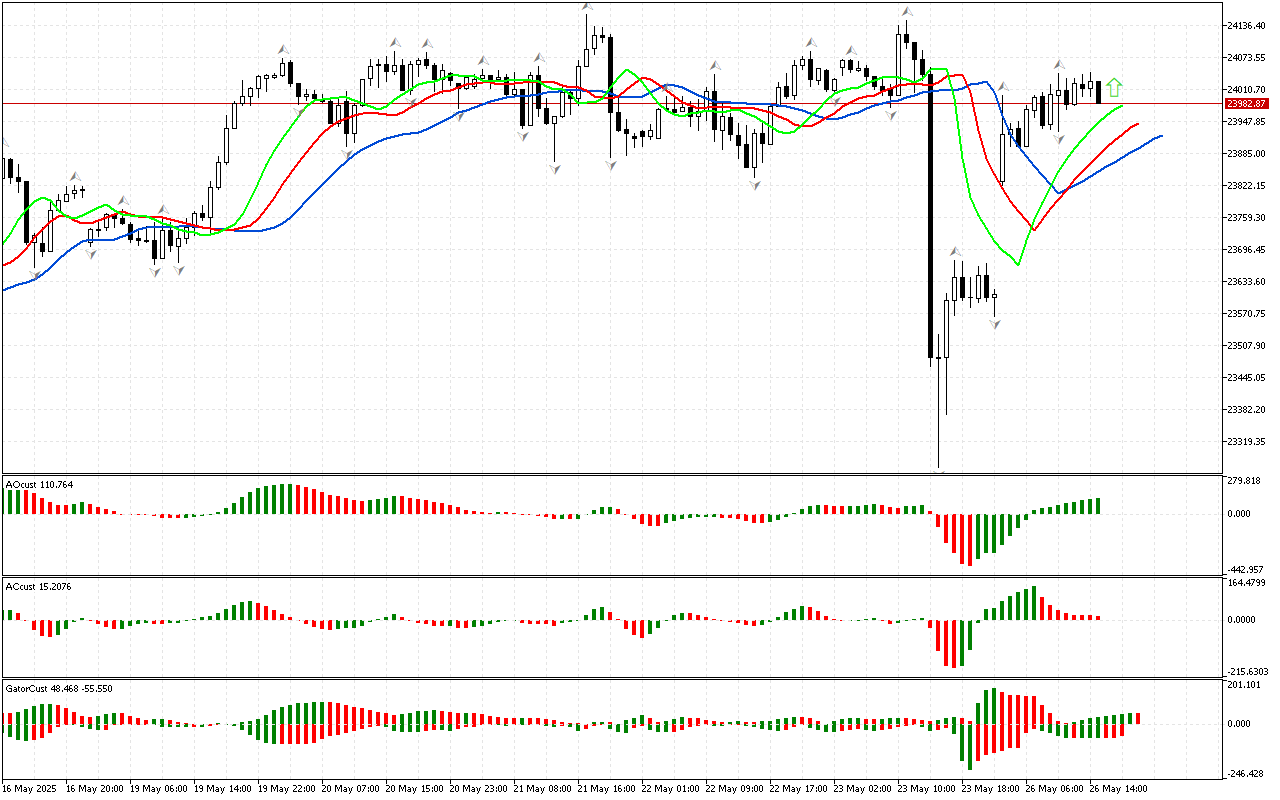Select the up fractal above 21 May peak
1280x800 pixels.
586,9
